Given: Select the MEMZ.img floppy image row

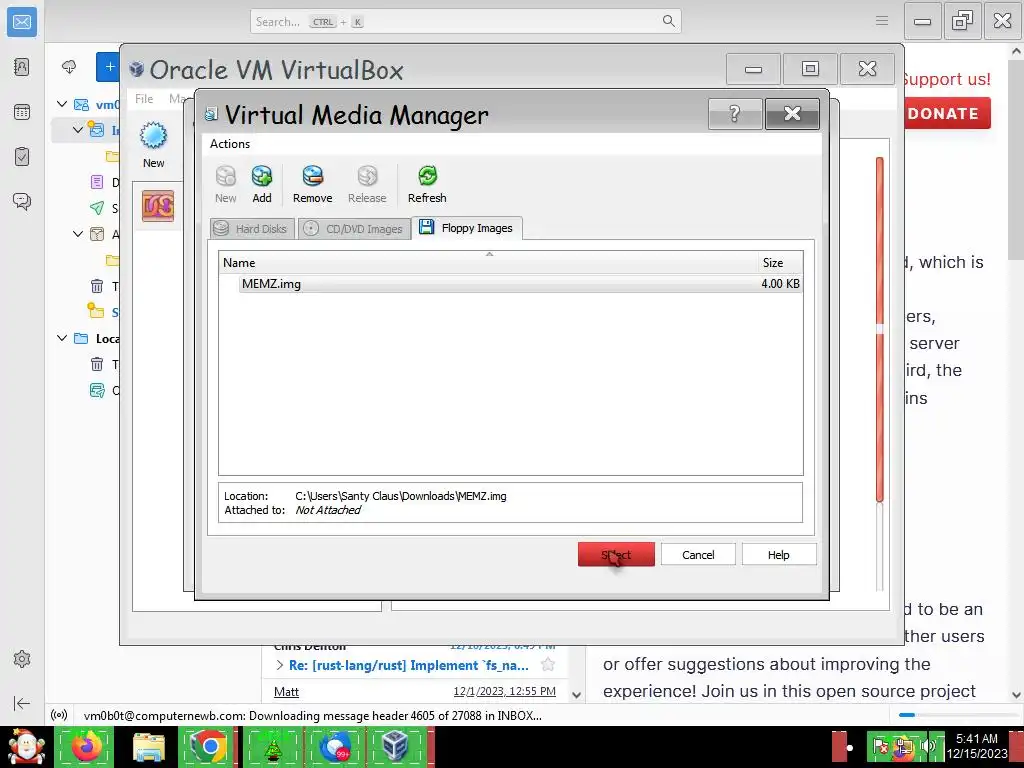Looking at the screenshot, I should click(x=520, y=283).
